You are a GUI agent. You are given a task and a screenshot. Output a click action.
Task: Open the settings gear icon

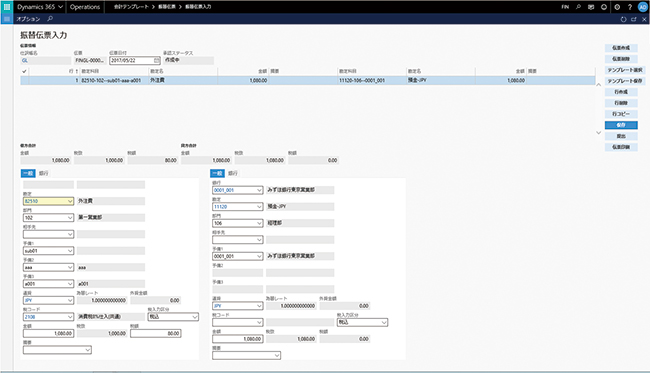point(617,7)
